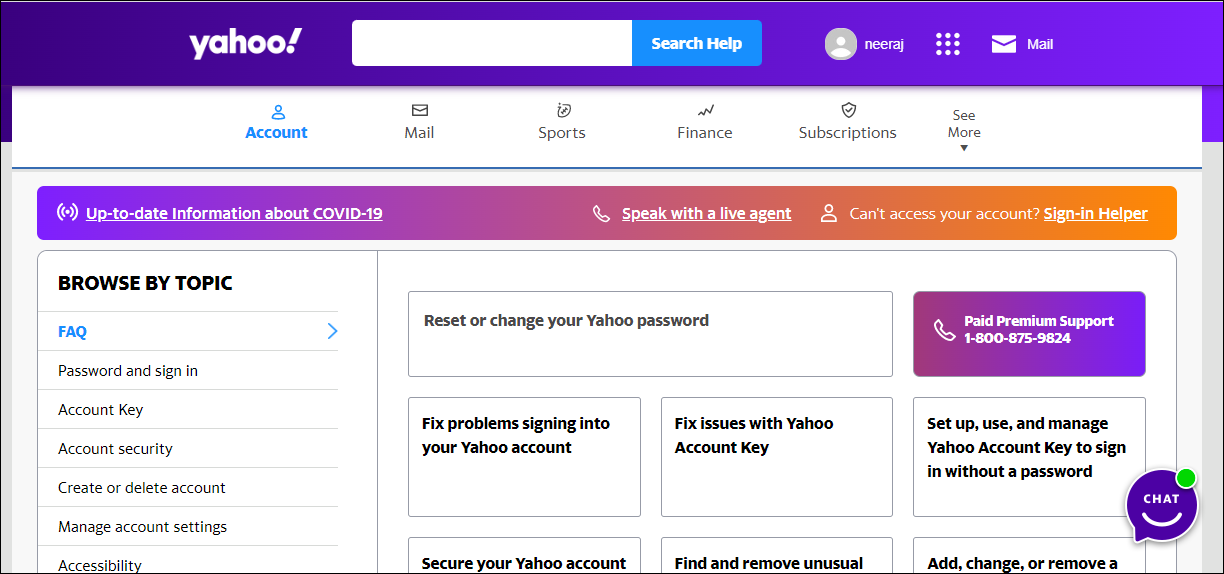
Task: Open Fix problems signing into your Yahoo account
Action: 524,457
